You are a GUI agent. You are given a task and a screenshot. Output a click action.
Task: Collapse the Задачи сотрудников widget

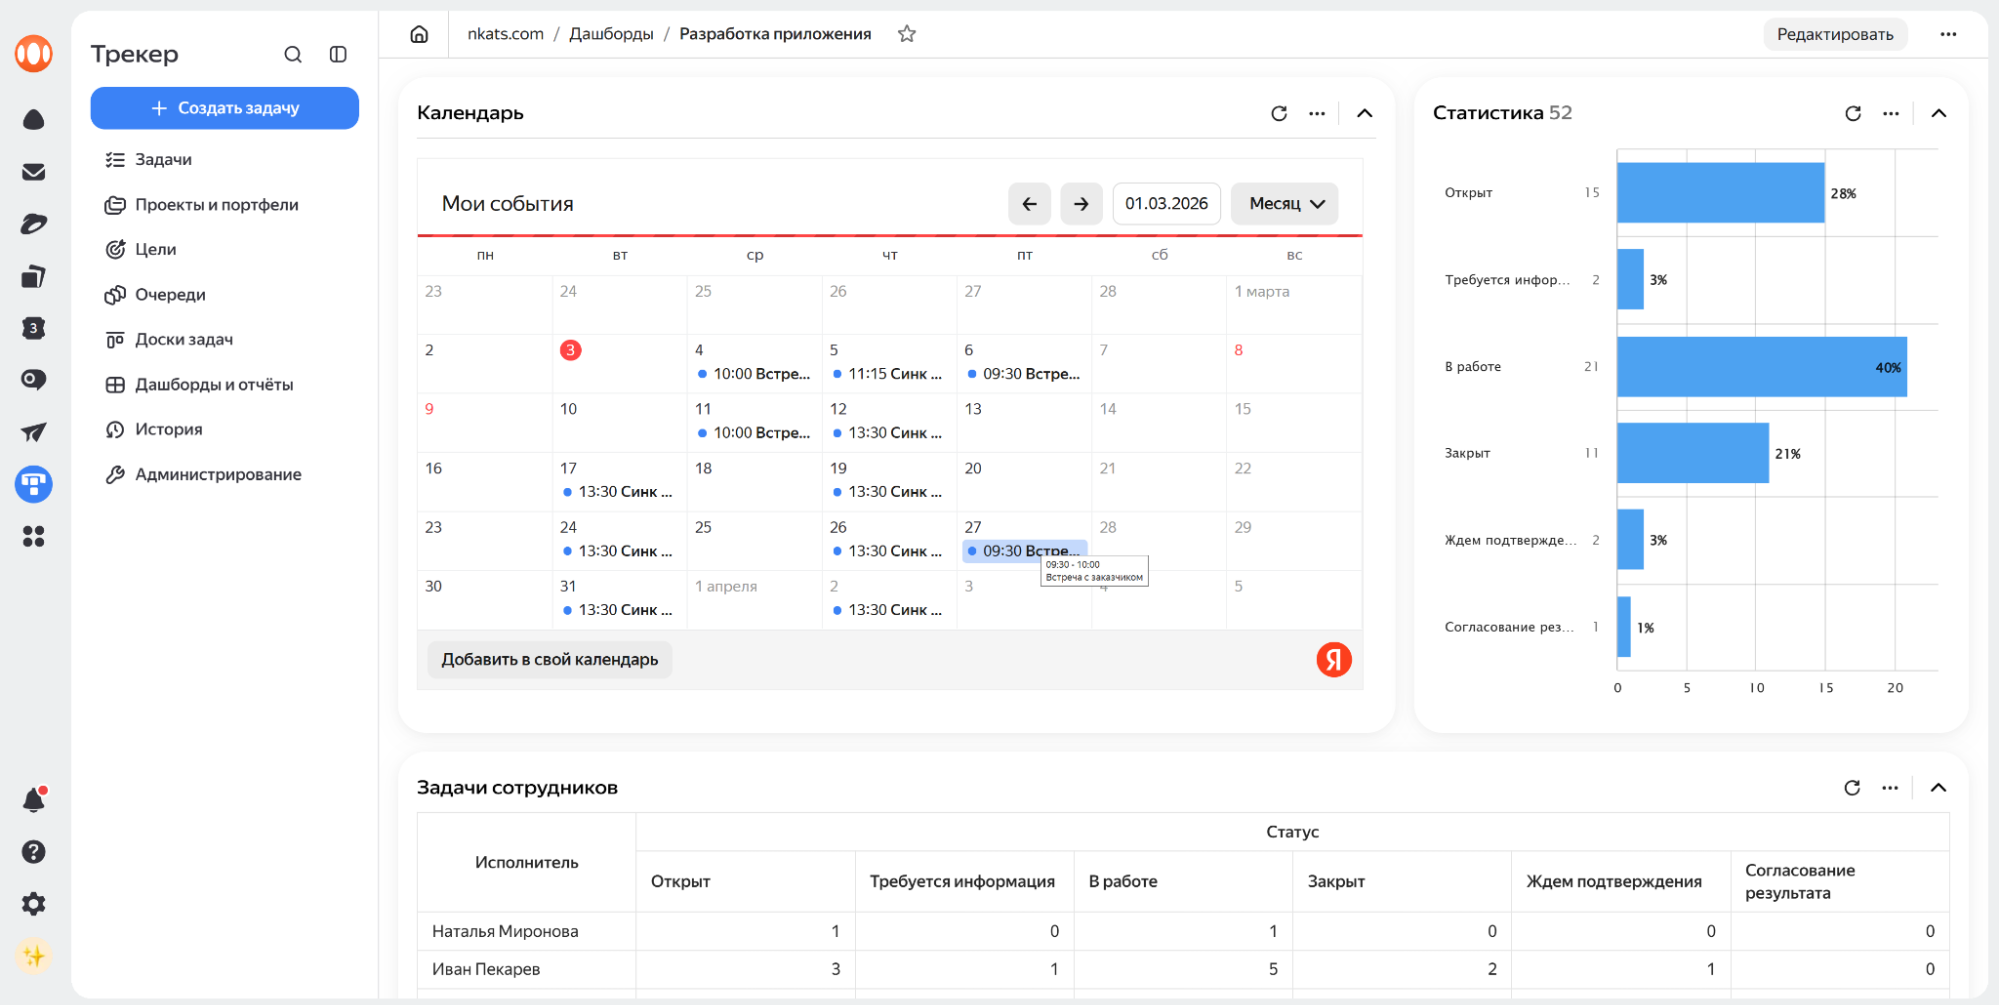coord(1938,788)
